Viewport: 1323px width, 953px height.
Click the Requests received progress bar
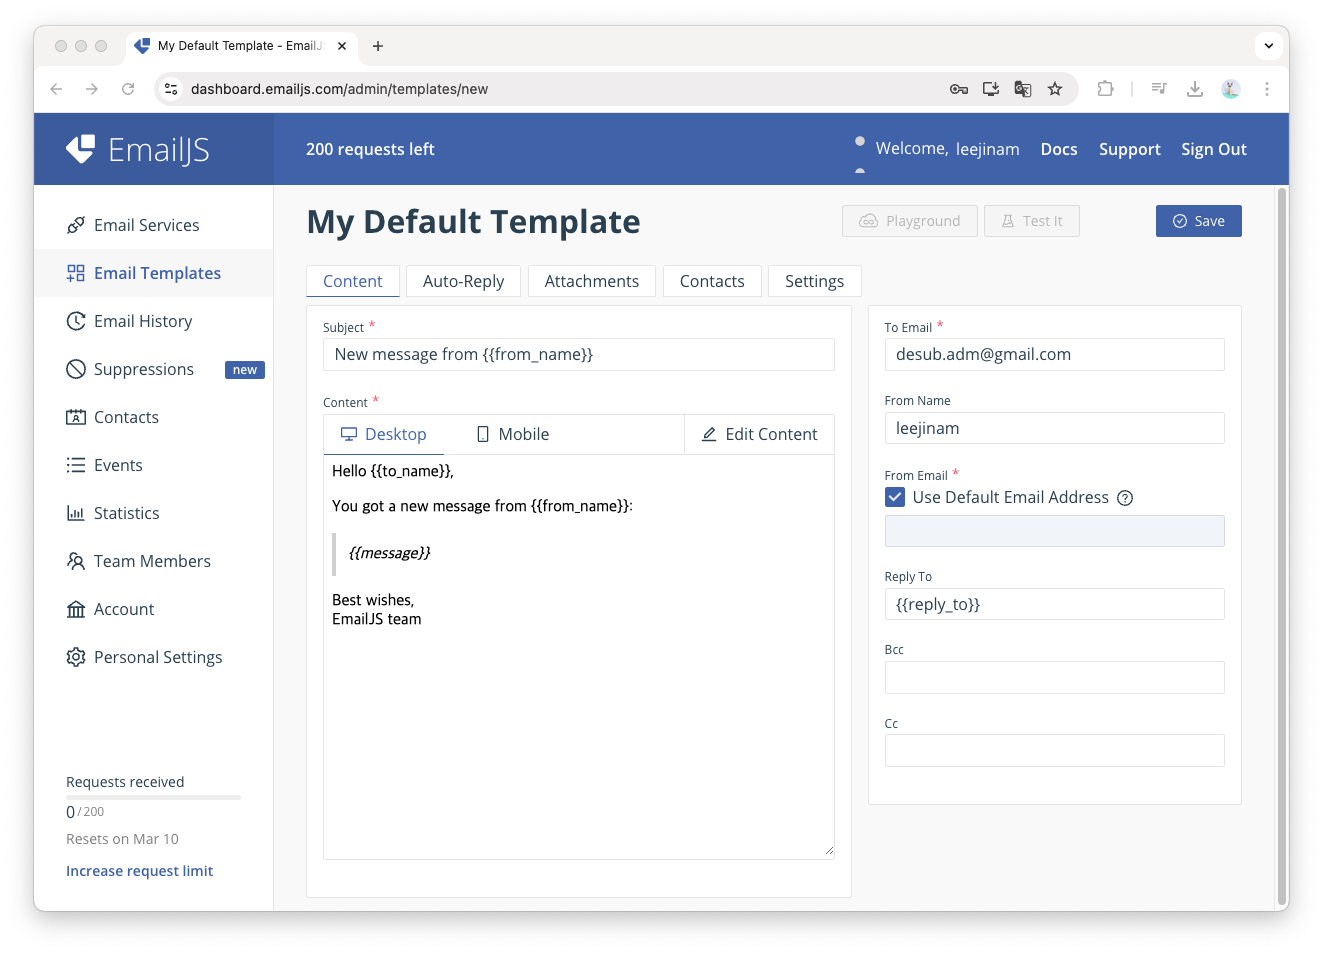click(153, 797)
